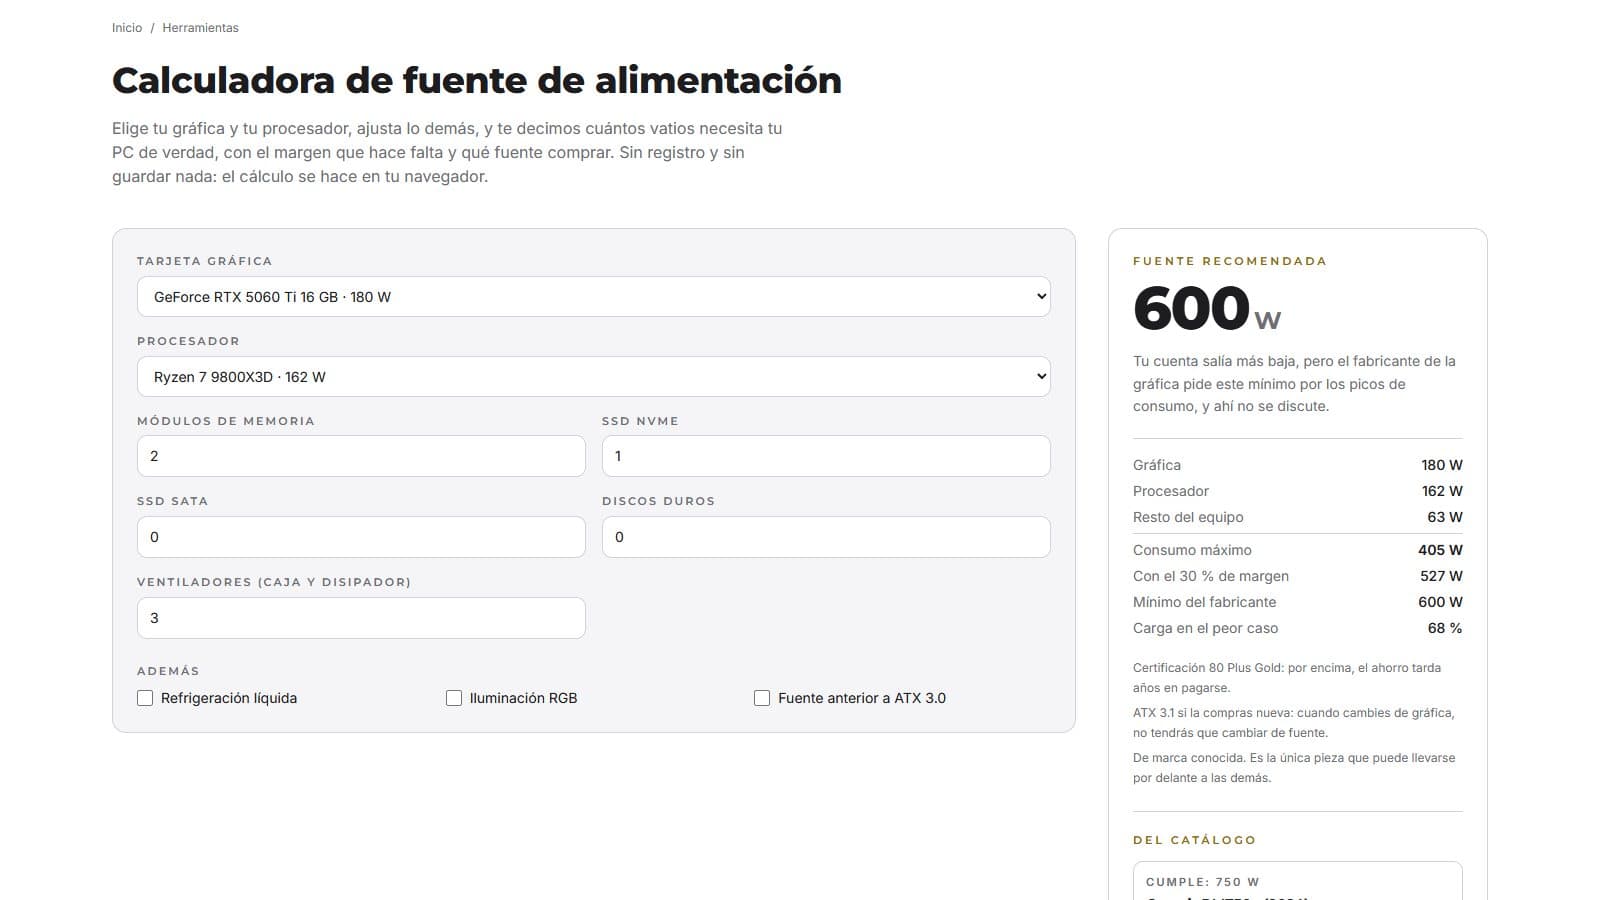Image resolution: width=1600 pixels, height=900 pixels.
Task: Enable the Iluminación RGB checkbox
Action: tap(454, 698)
